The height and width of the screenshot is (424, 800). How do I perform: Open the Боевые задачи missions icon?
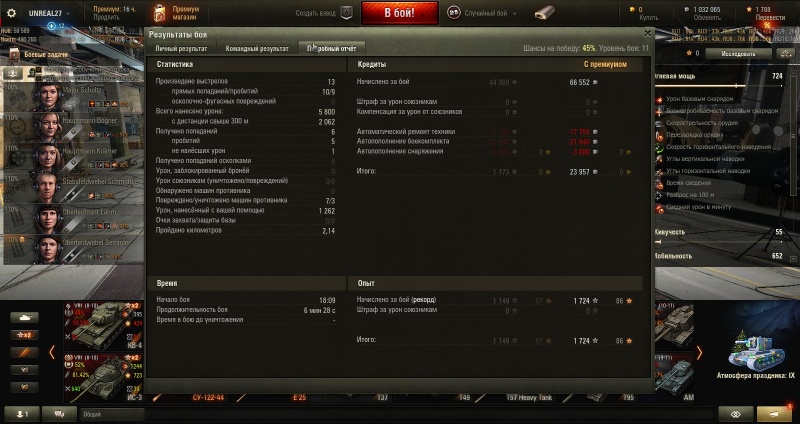click(x=14, y=55)
